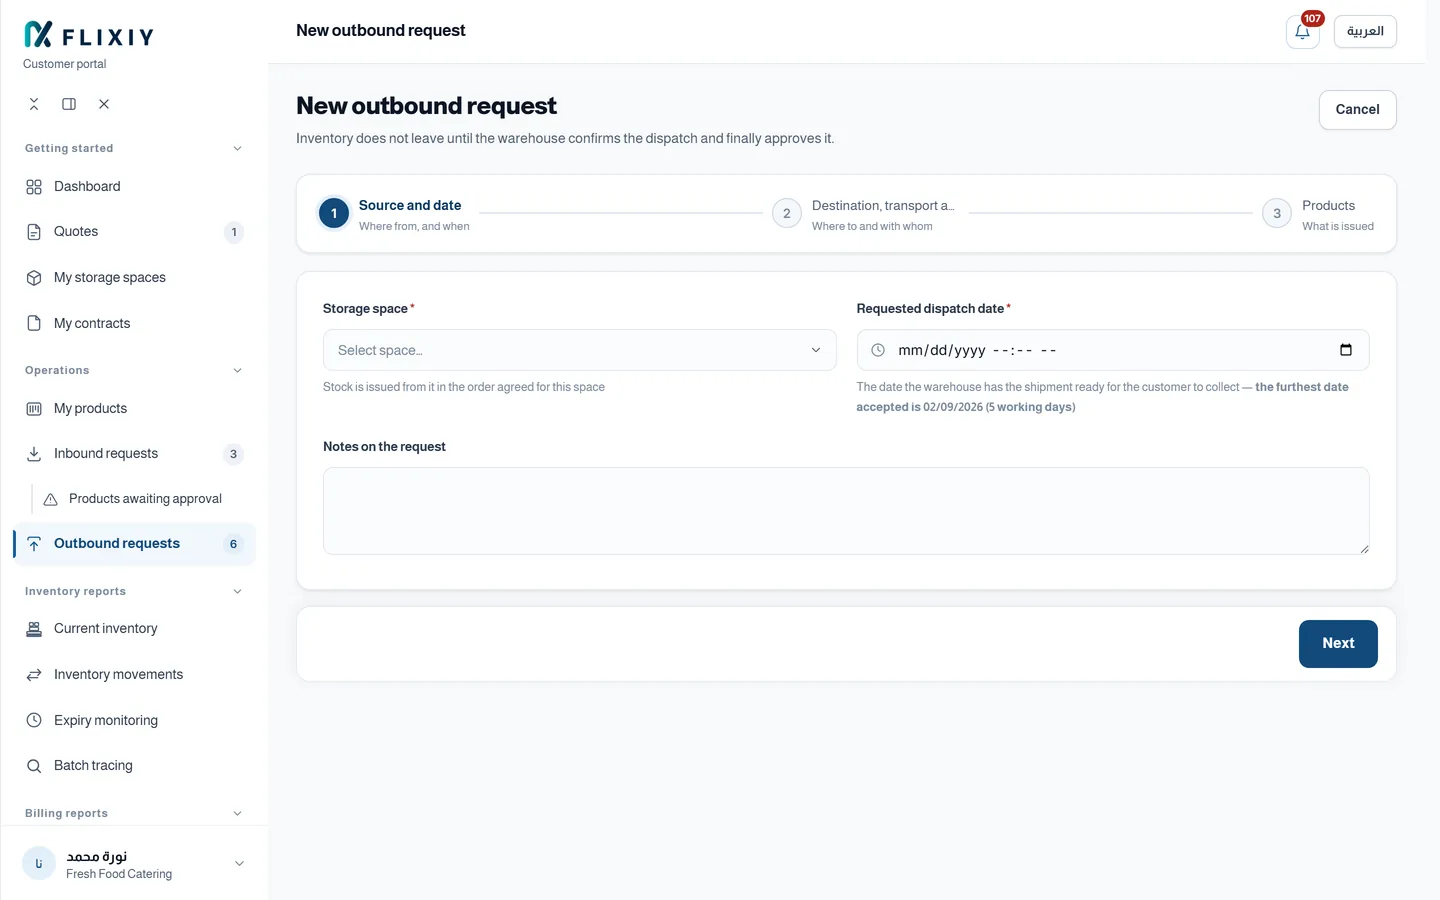Collapse the Operations section chevron
This screenshot has width=1440, height=900.
[237, 371]
